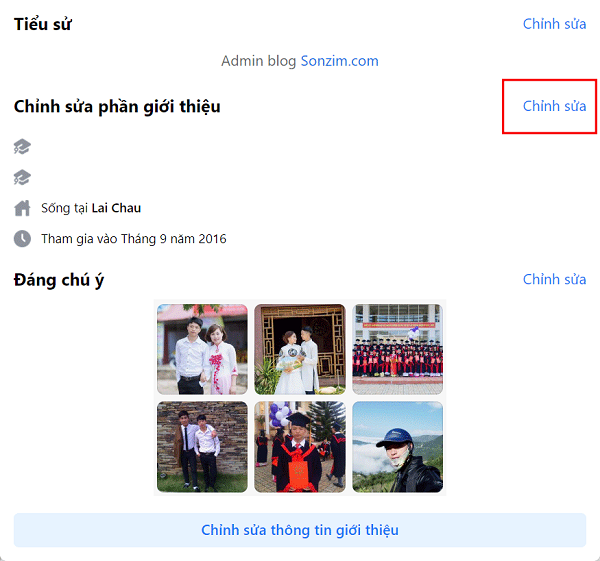Click the Tham gia vào Tháng 9 năm 2016 text
600x561 pixels.
click(134, 239)
